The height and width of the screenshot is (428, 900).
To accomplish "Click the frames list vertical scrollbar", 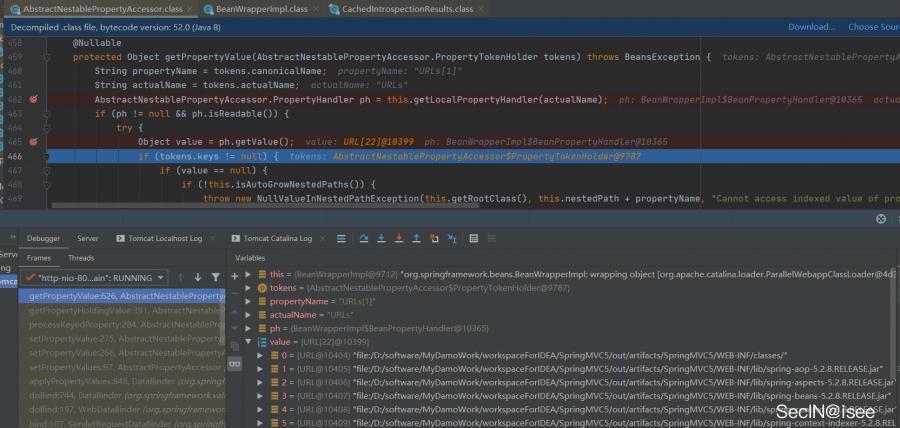I will pos(223,318).
